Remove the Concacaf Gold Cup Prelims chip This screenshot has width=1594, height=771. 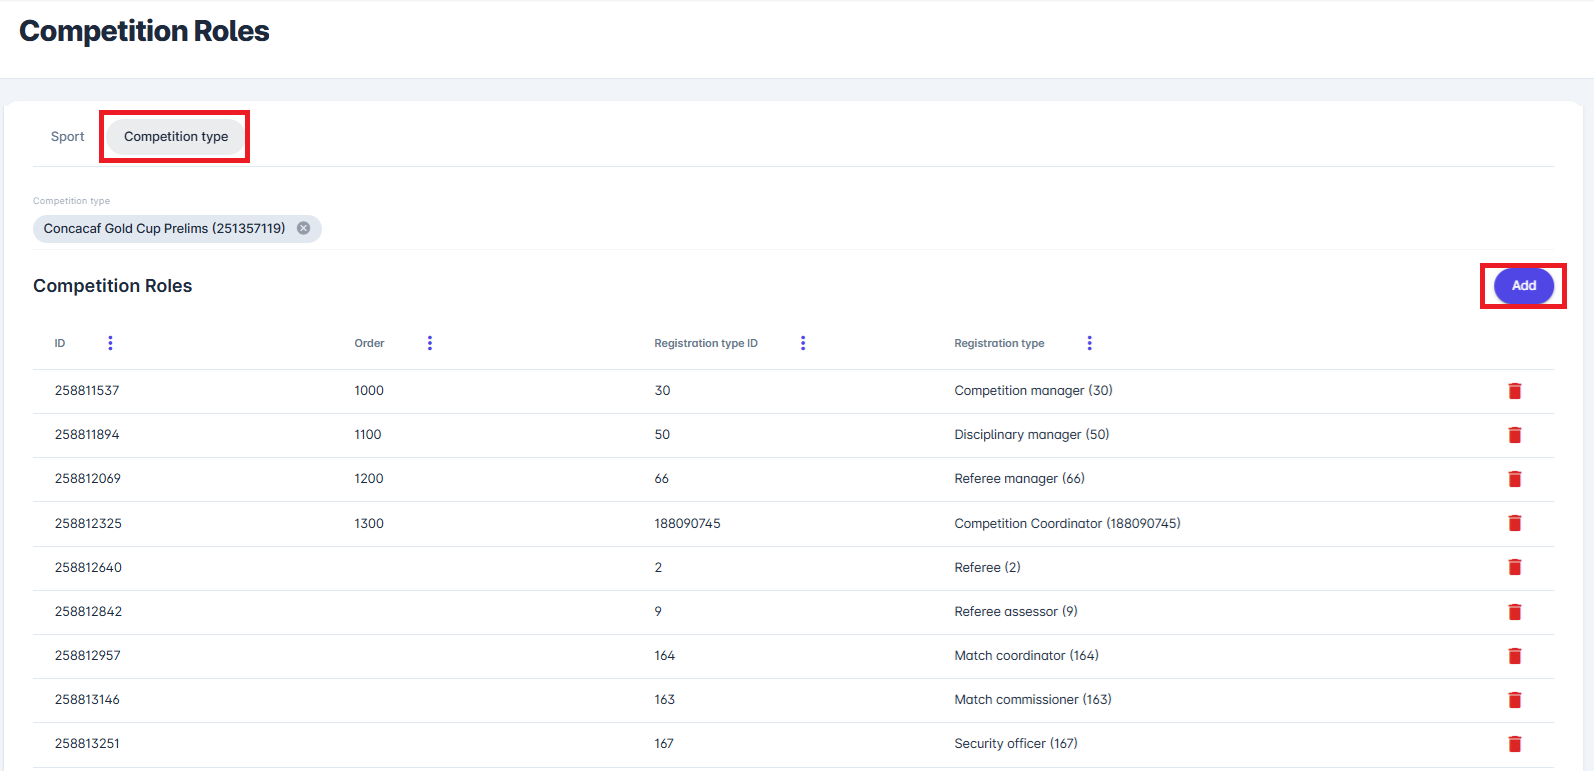(303, 228)
